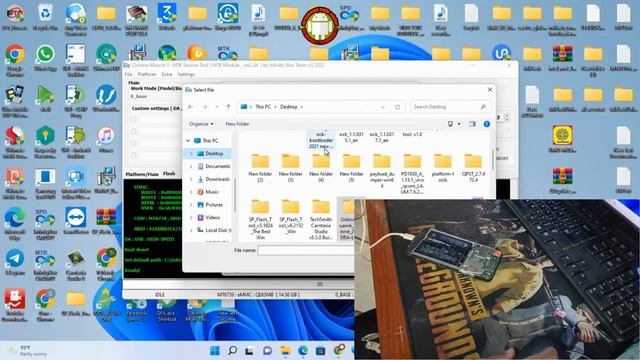Open the TechSmith Camtasia Studio folder

[x=321, y=219]
